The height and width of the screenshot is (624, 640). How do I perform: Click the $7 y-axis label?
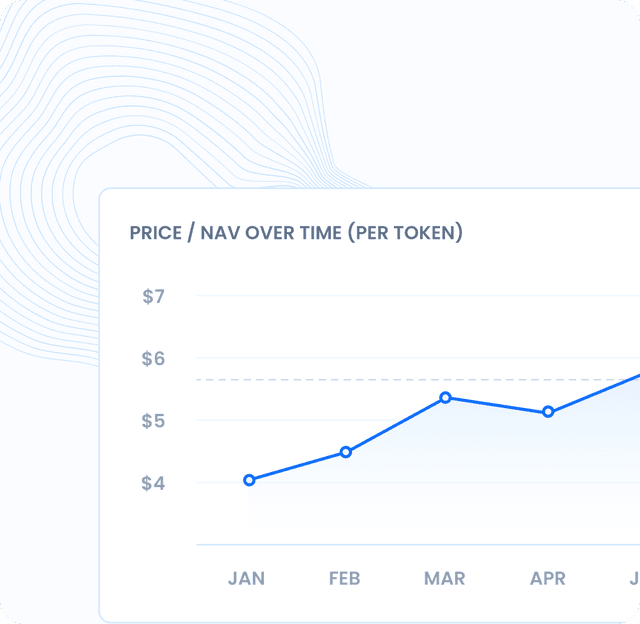[x=153, y=296]
